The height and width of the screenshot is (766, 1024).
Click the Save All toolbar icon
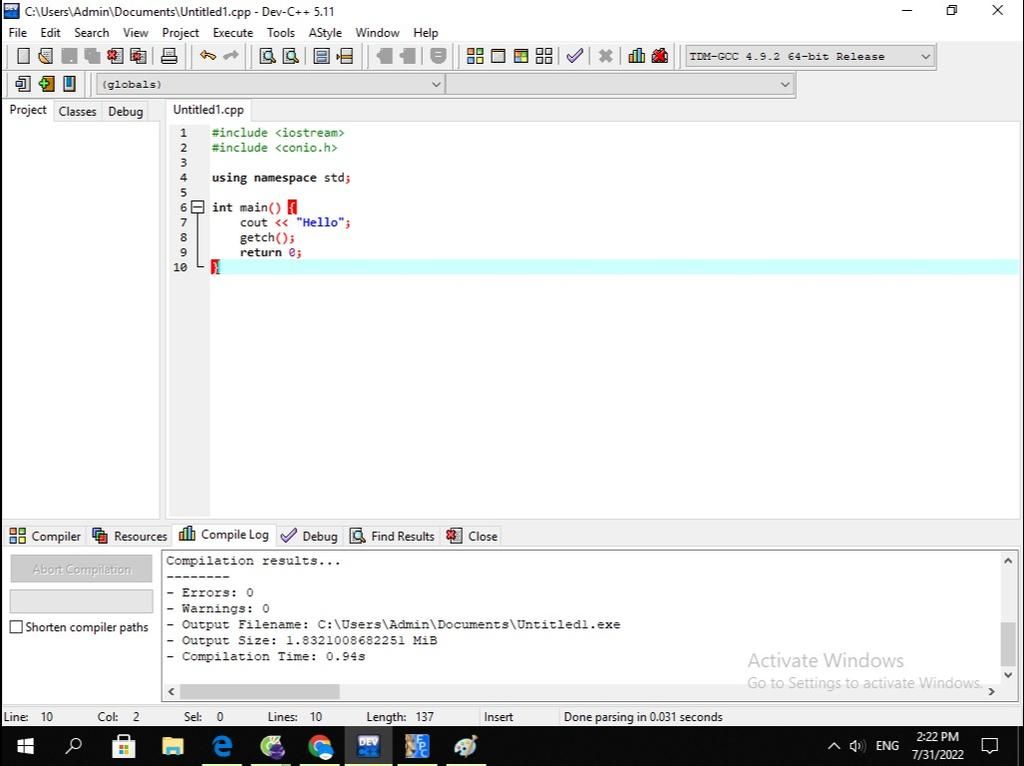[x=92, y=56]
